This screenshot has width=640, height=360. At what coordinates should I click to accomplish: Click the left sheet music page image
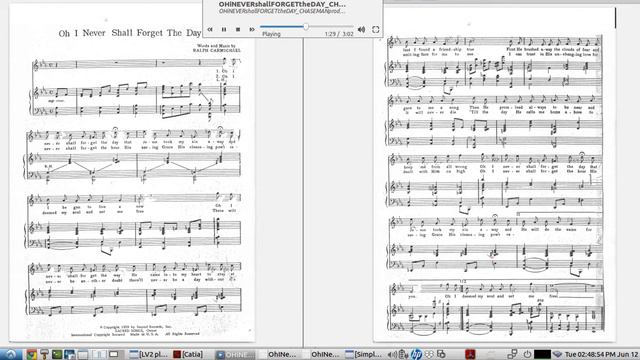(x=132, y=173)
